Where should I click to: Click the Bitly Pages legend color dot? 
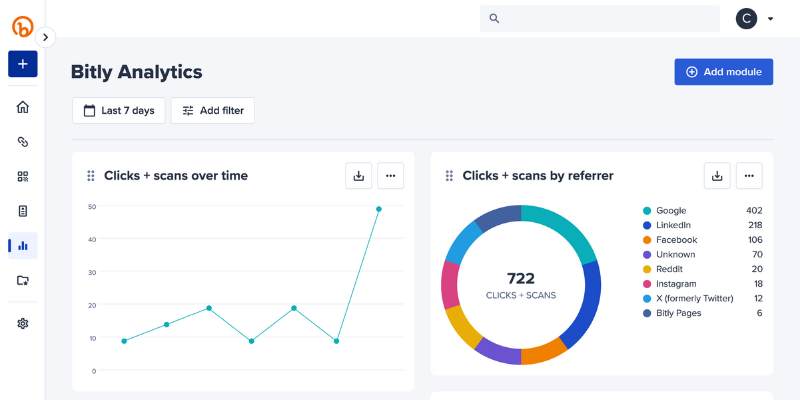click(647, 313)
